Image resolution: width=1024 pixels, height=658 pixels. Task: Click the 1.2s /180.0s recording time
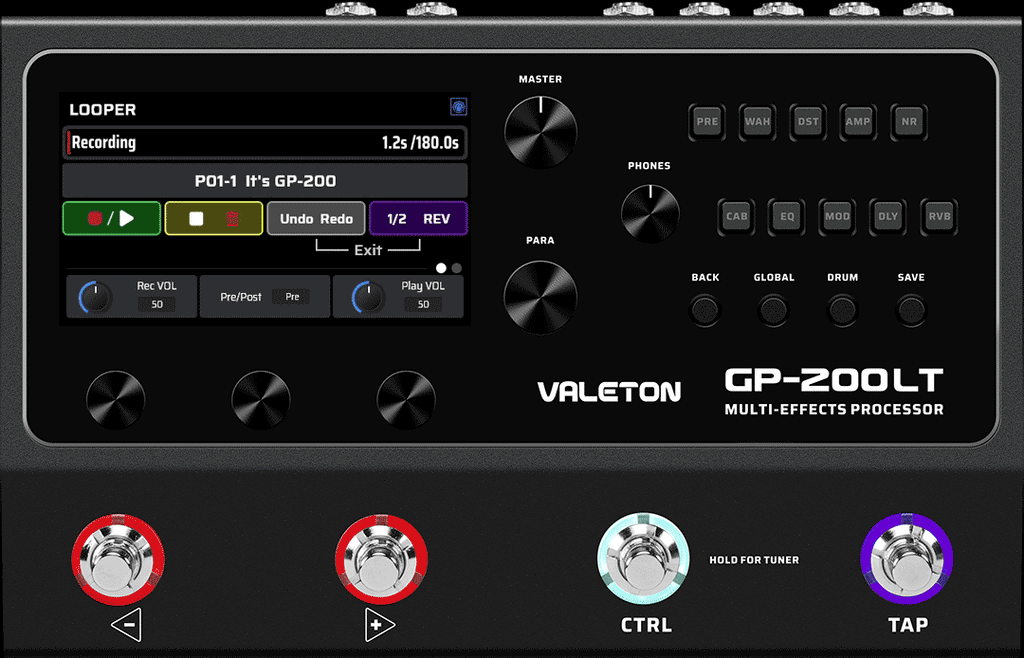coord(420,142)
